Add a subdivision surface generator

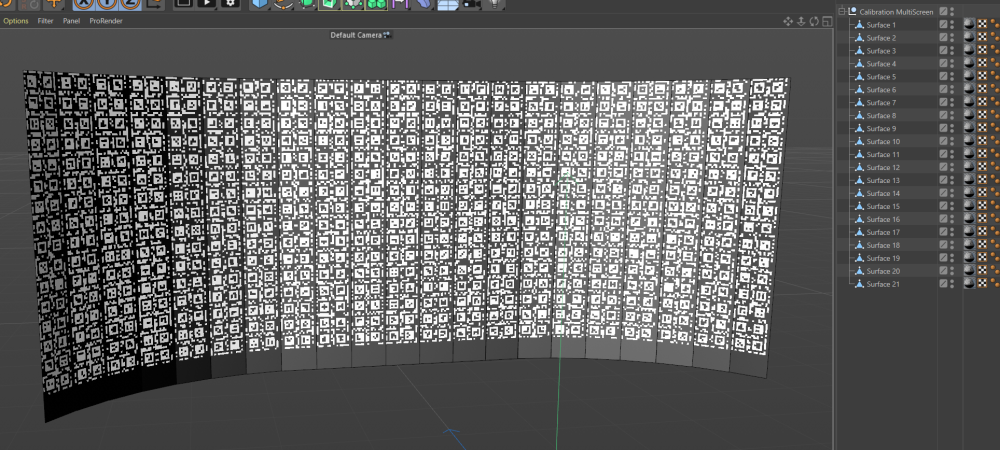[x=307, y=3]
